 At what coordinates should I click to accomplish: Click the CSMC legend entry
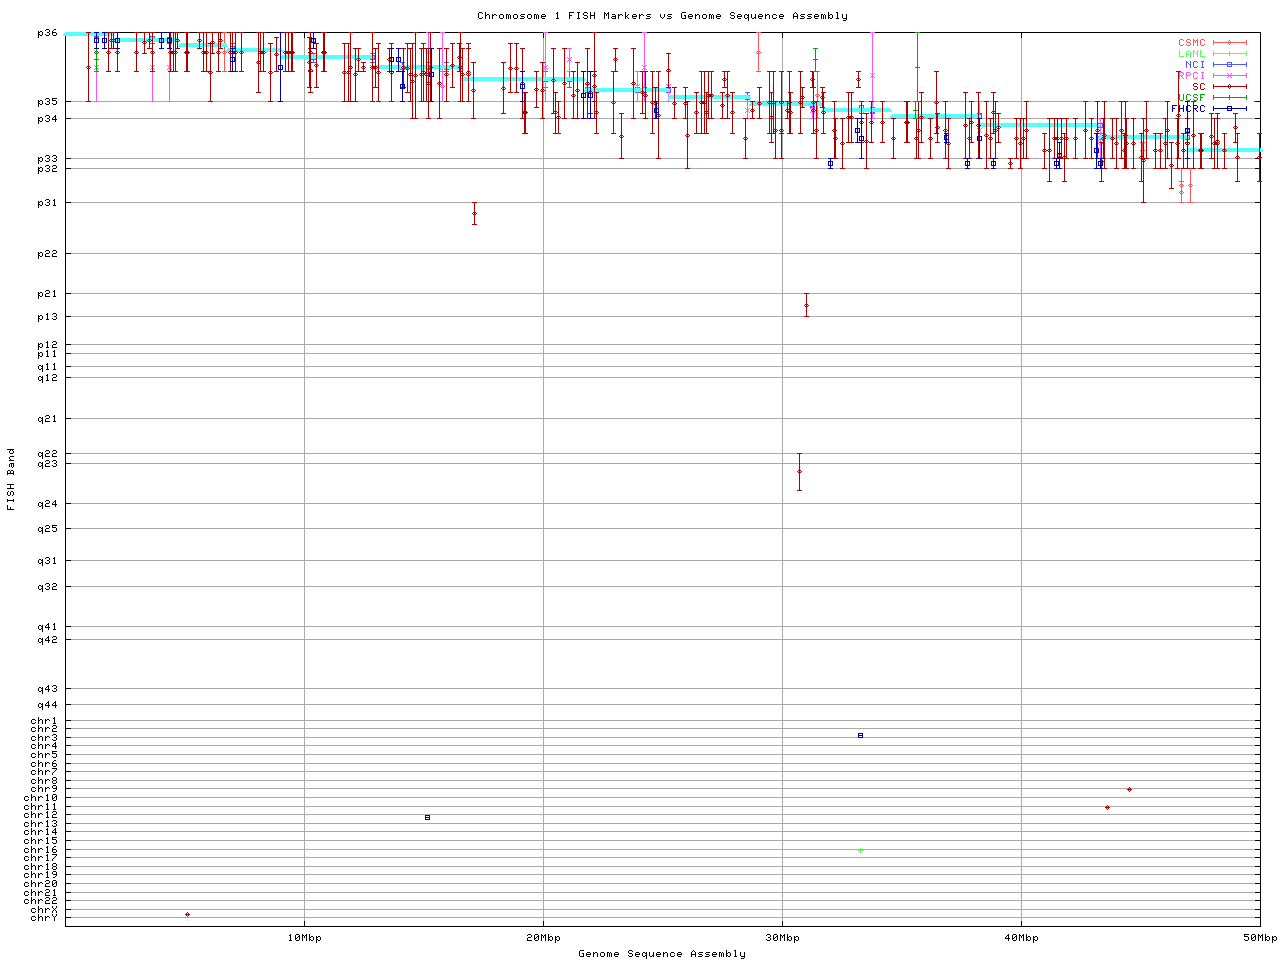pos(1192,43)
